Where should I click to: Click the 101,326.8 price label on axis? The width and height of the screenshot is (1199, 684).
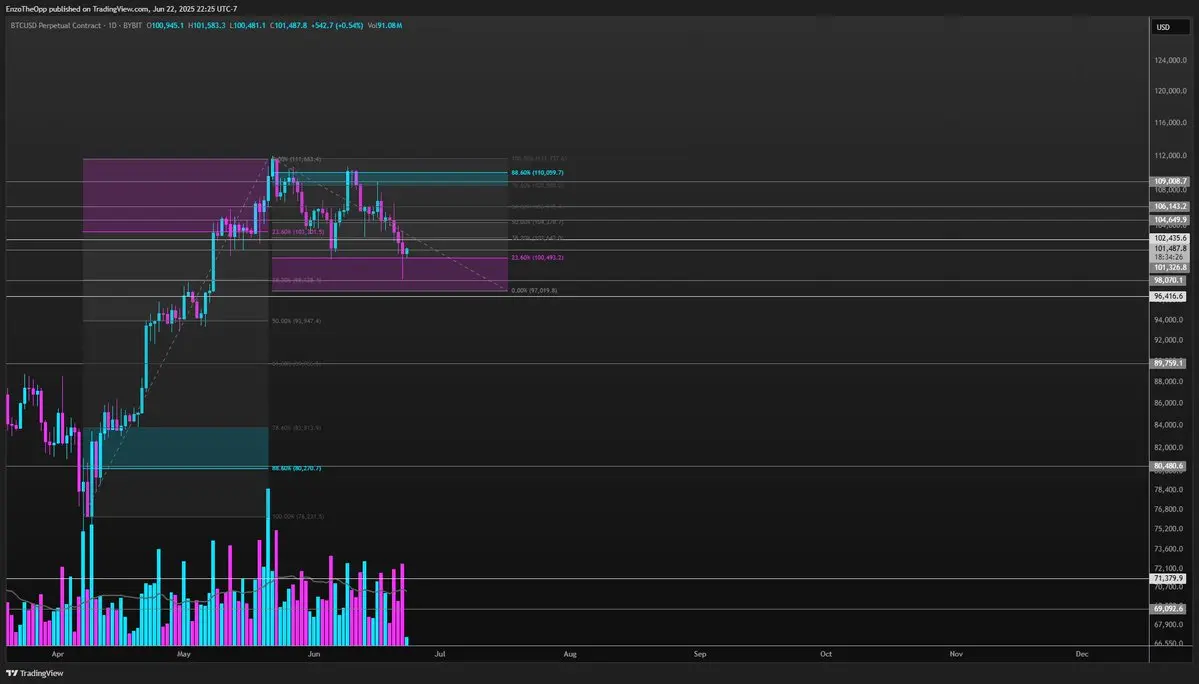pos(1170,267)
